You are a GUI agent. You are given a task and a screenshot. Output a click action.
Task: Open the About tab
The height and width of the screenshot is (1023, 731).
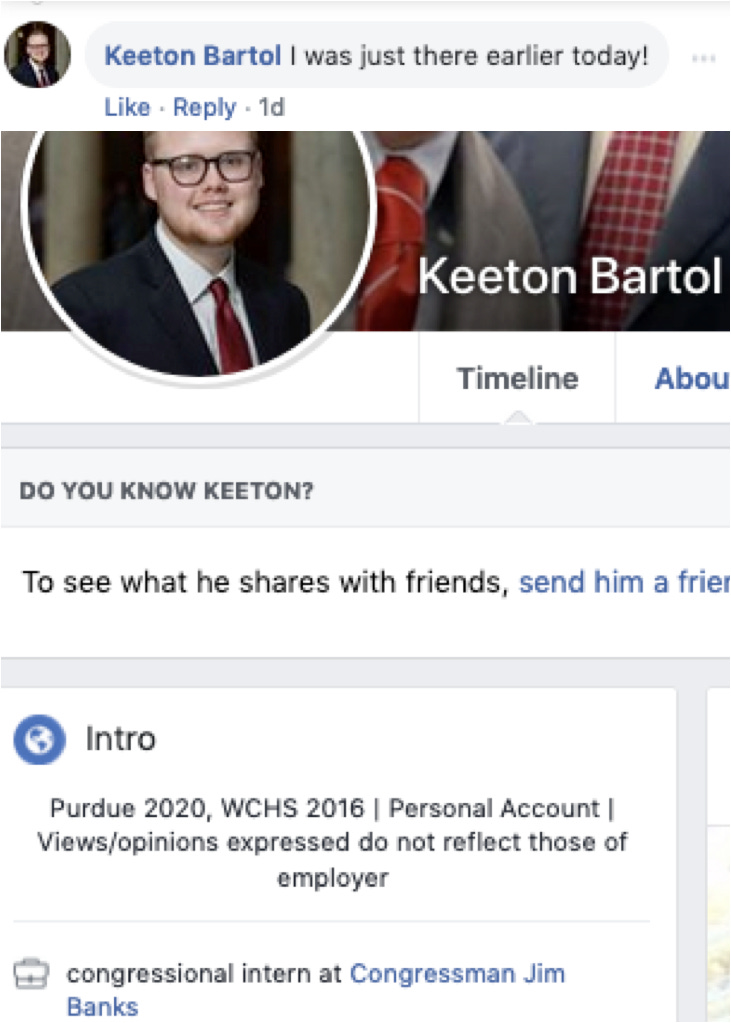pyautogui.click(x=691, y=378)
